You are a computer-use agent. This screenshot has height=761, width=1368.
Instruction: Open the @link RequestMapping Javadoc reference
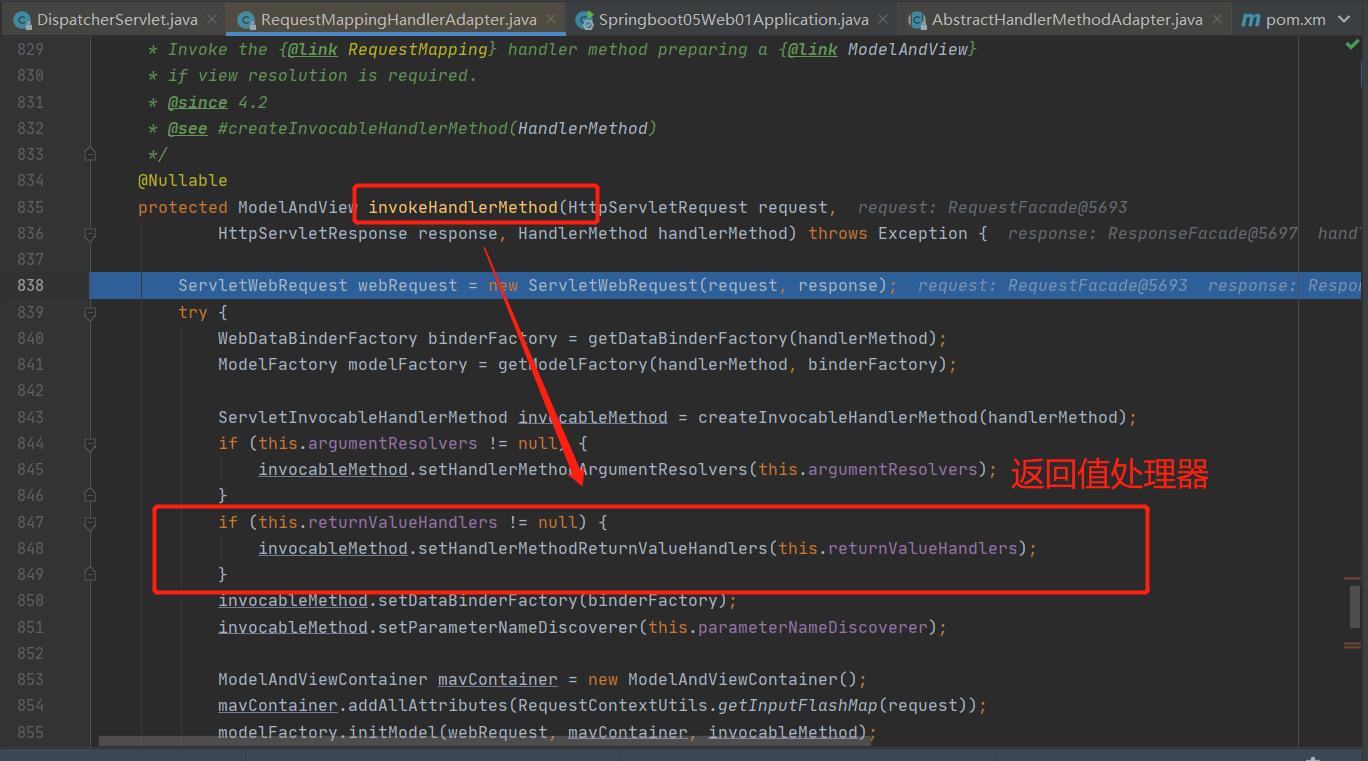[x=420, y=49]
